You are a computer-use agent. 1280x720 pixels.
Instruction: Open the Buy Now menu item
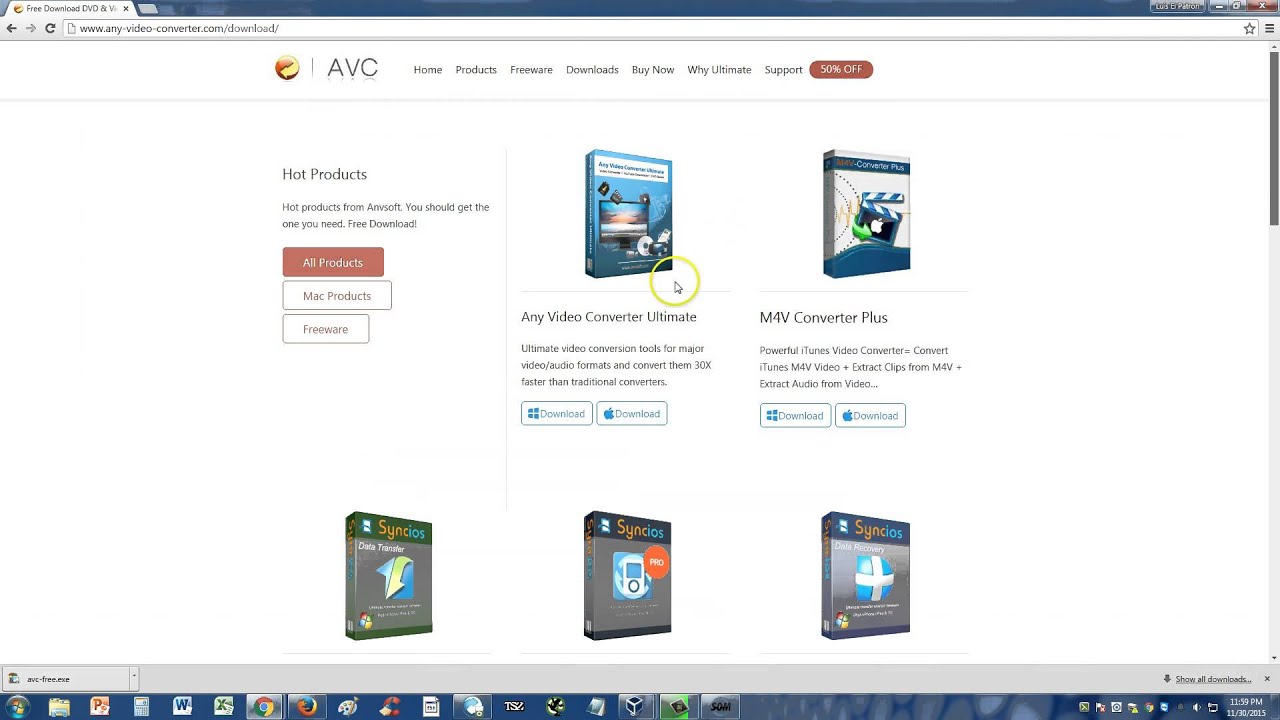[653, 70]
